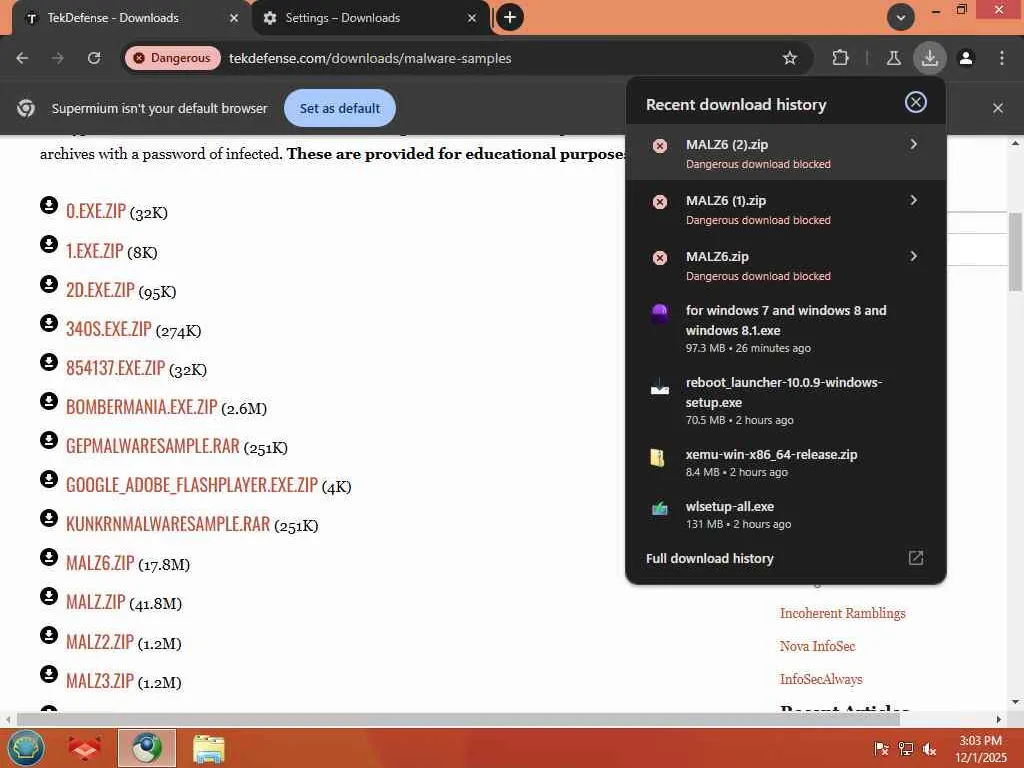
Task: Open the extensions puzzle icon
Action: click(840, 58)
